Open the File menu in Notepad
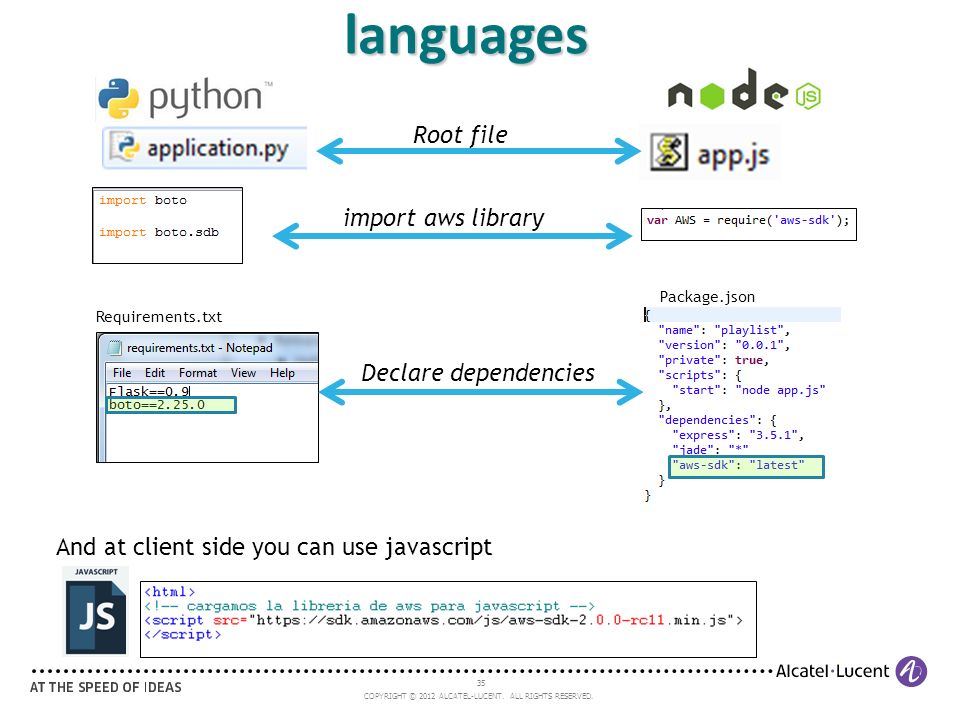Screen dimensions: 960x720 [122, 373]
